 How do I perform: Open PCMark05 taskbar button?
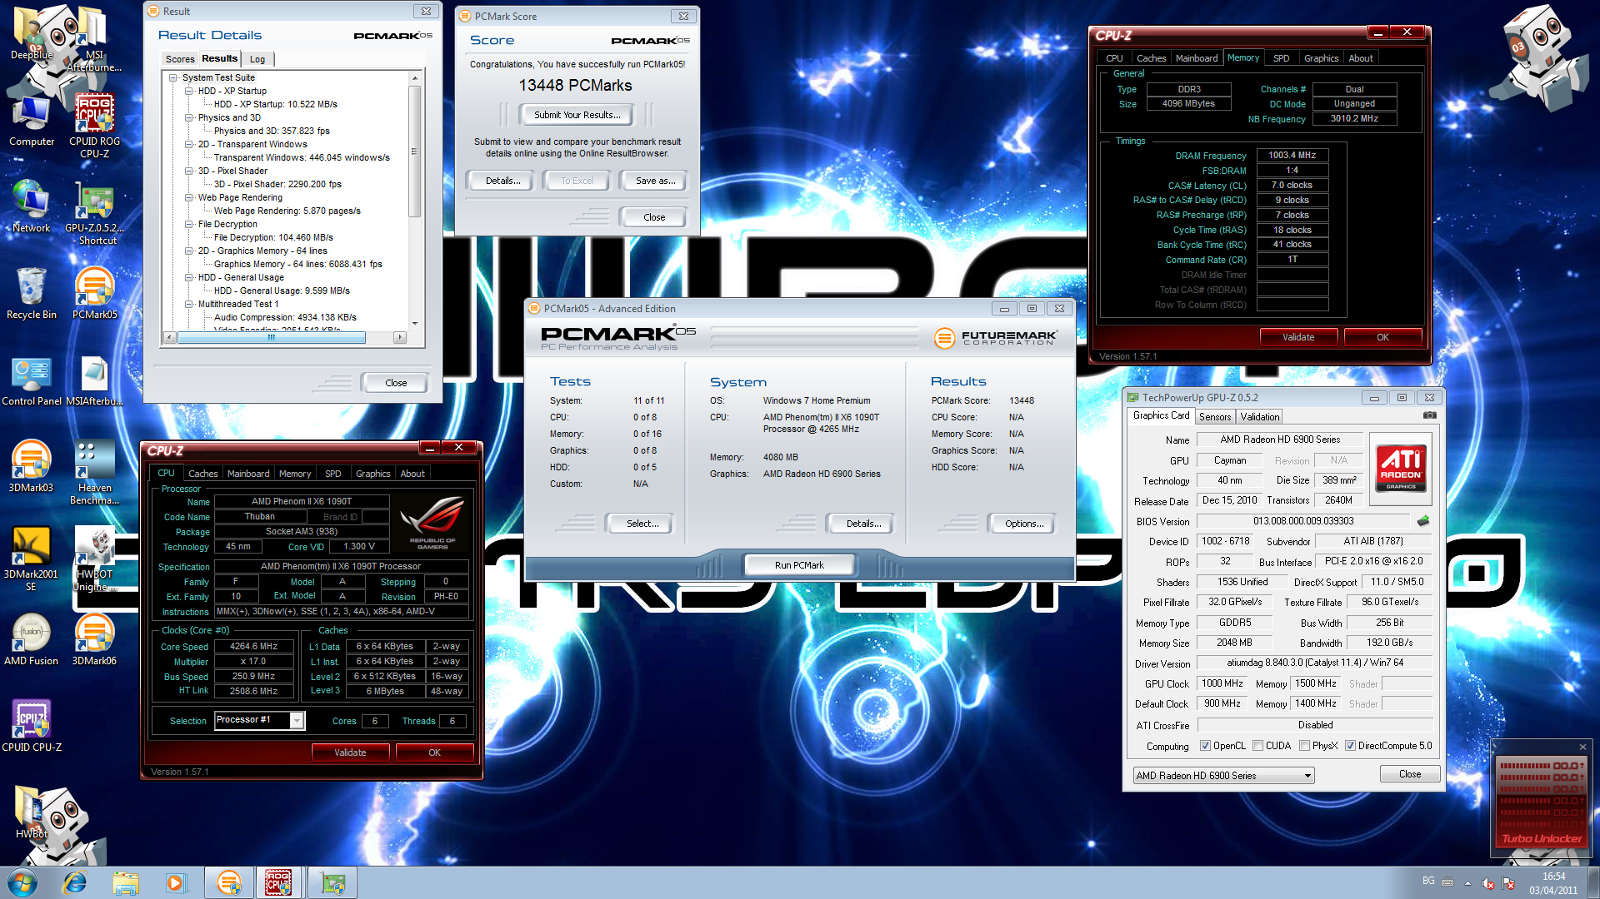tap(229, 883)
